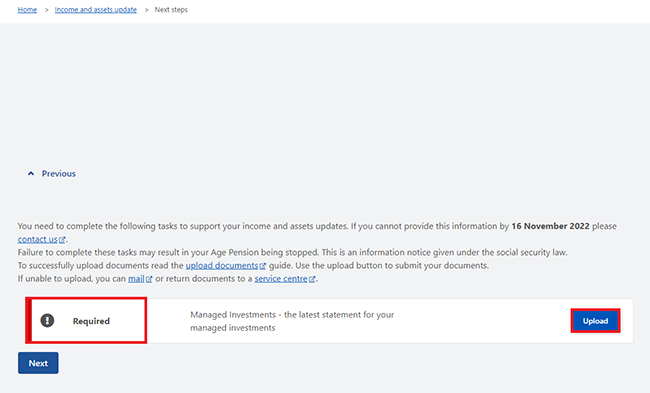
Task: Click the Required exclamation alert icon
Action: click(x=47, y=320)
